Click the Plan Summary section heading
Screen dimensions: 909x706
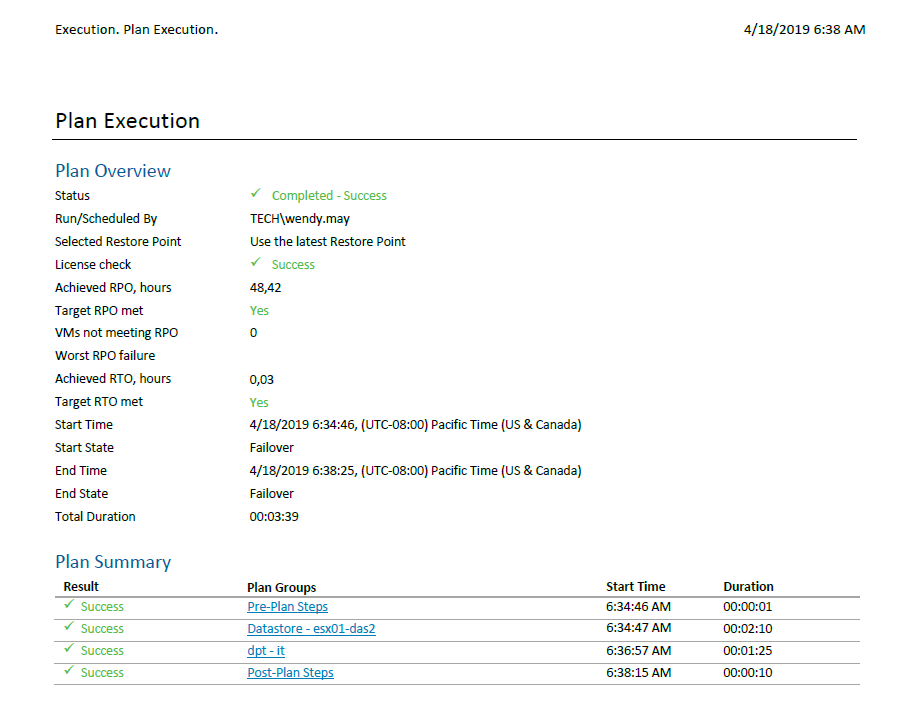click(x=113, y=562)
